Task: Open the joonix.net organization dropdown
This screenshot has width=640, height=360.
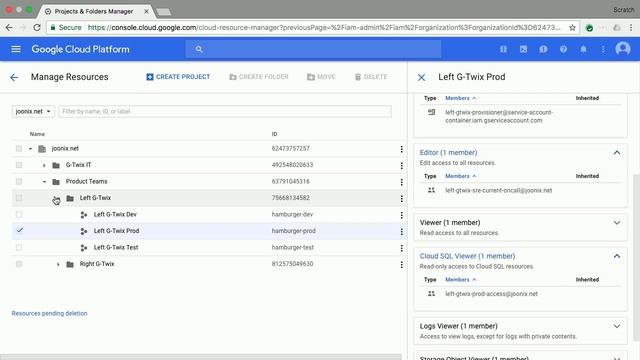Action: tap(33, 111)
